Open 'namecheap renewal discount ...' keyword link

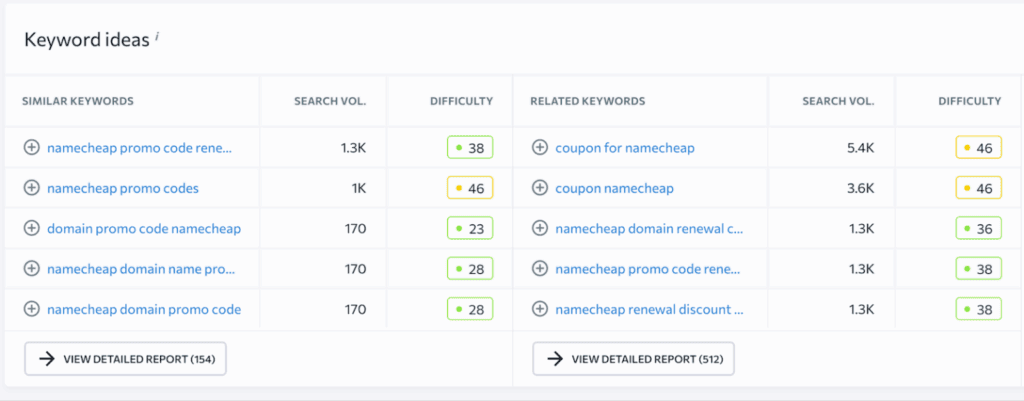(x=649, y=310)
